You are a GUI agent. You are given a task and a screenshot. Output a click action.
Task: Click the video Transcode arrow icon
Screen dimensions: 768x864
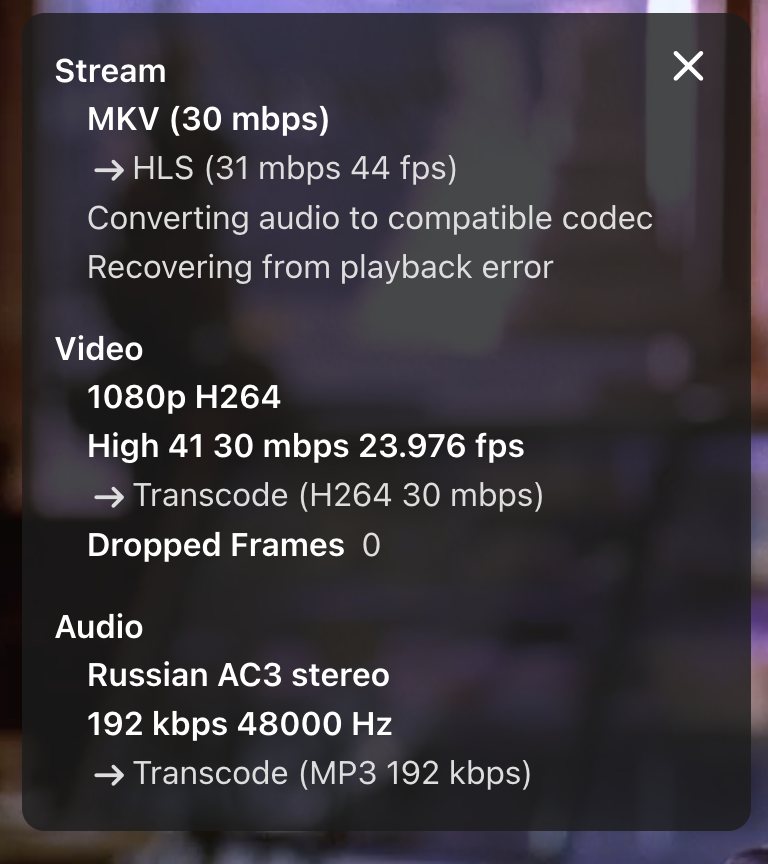(x=110, y=494)
